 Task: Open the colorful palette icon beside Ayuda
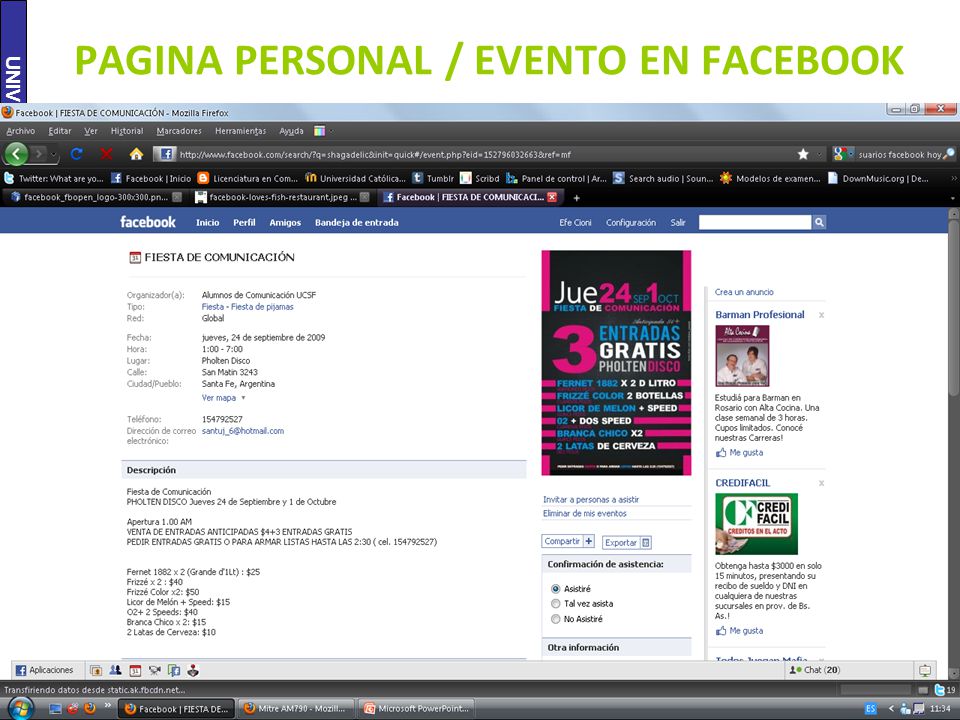319,130
